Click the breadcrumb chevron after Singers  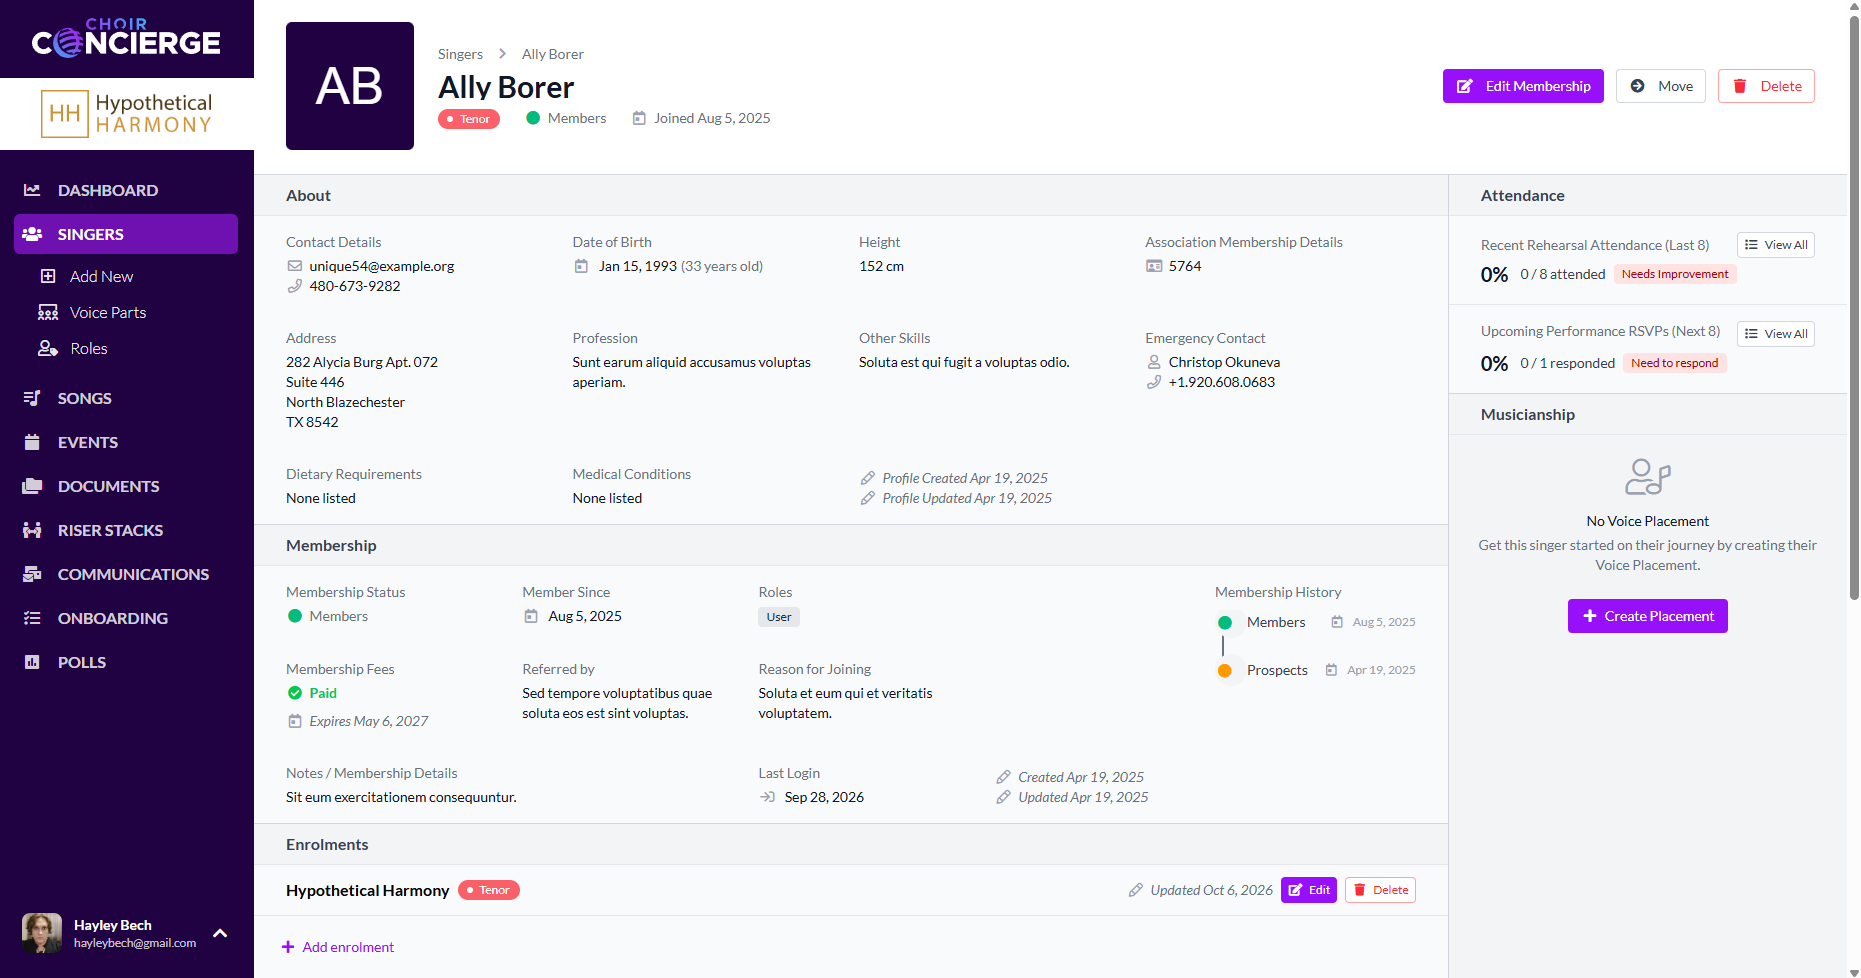tap(502, 54)
